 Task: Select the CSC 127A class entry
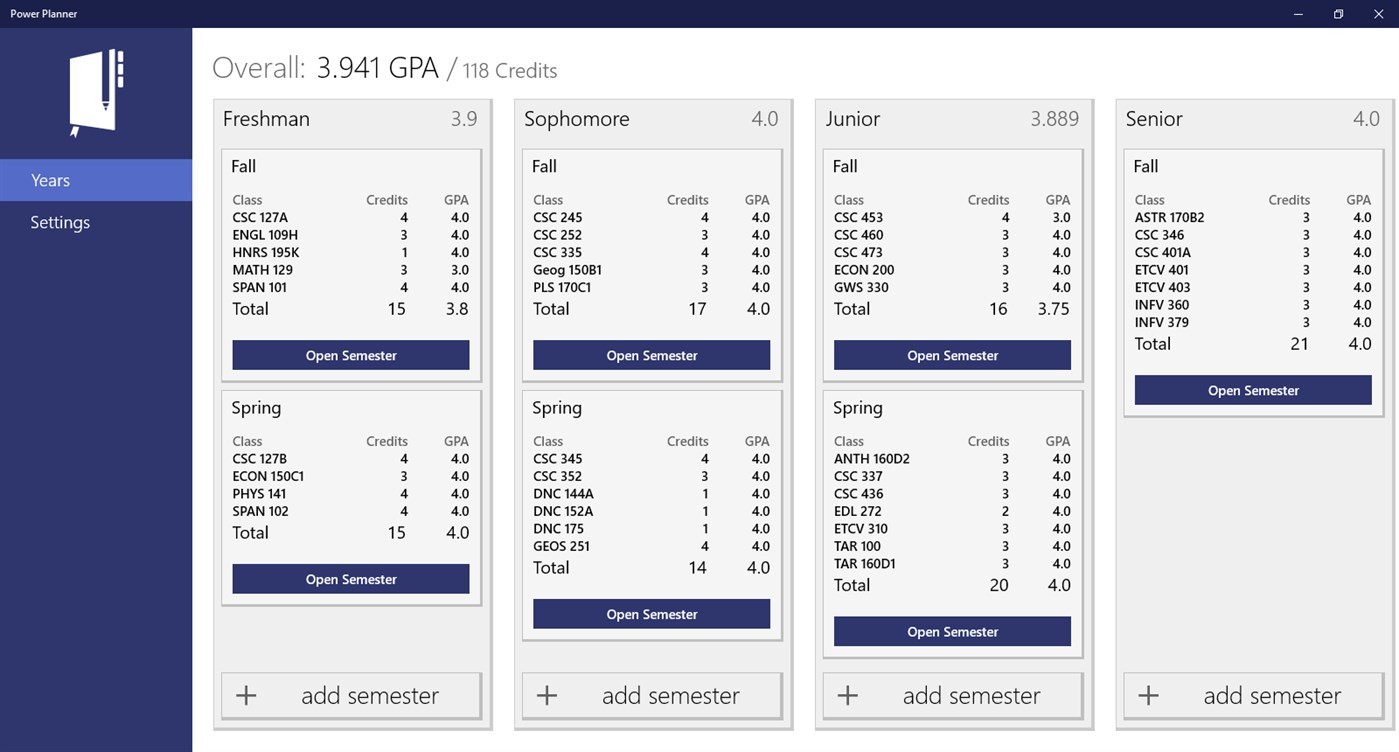point(259,217)
